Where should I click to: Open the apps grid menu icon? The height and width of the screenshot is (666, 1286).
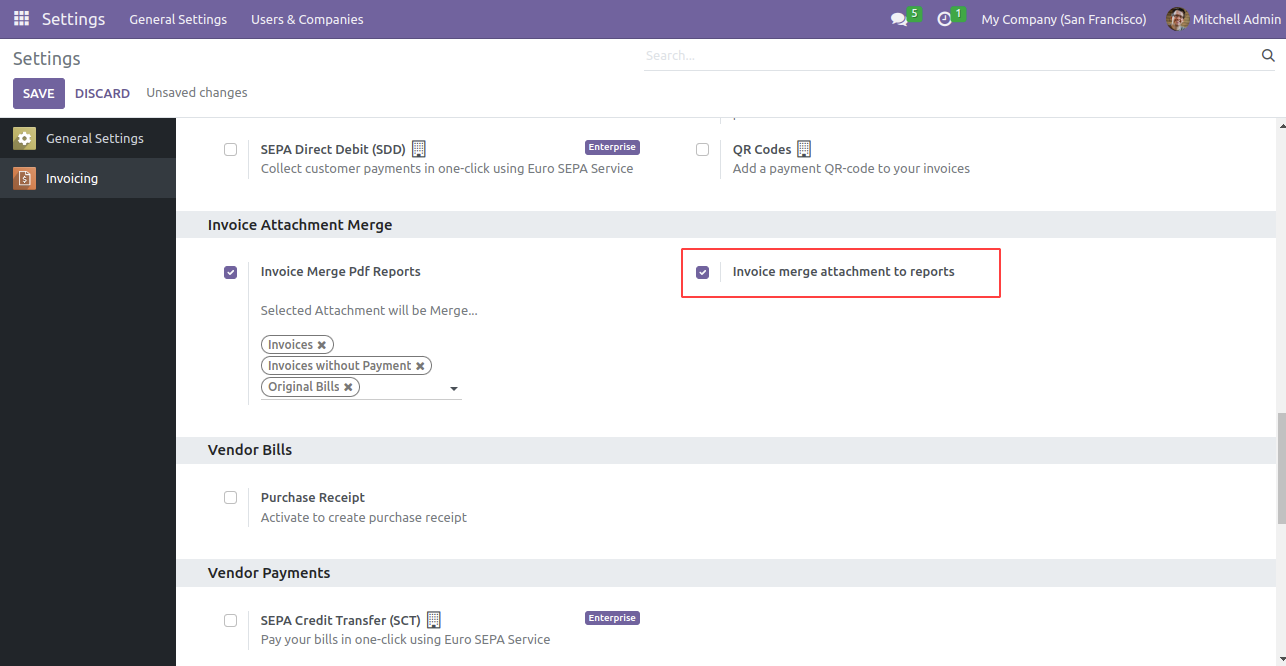point(21,19)
